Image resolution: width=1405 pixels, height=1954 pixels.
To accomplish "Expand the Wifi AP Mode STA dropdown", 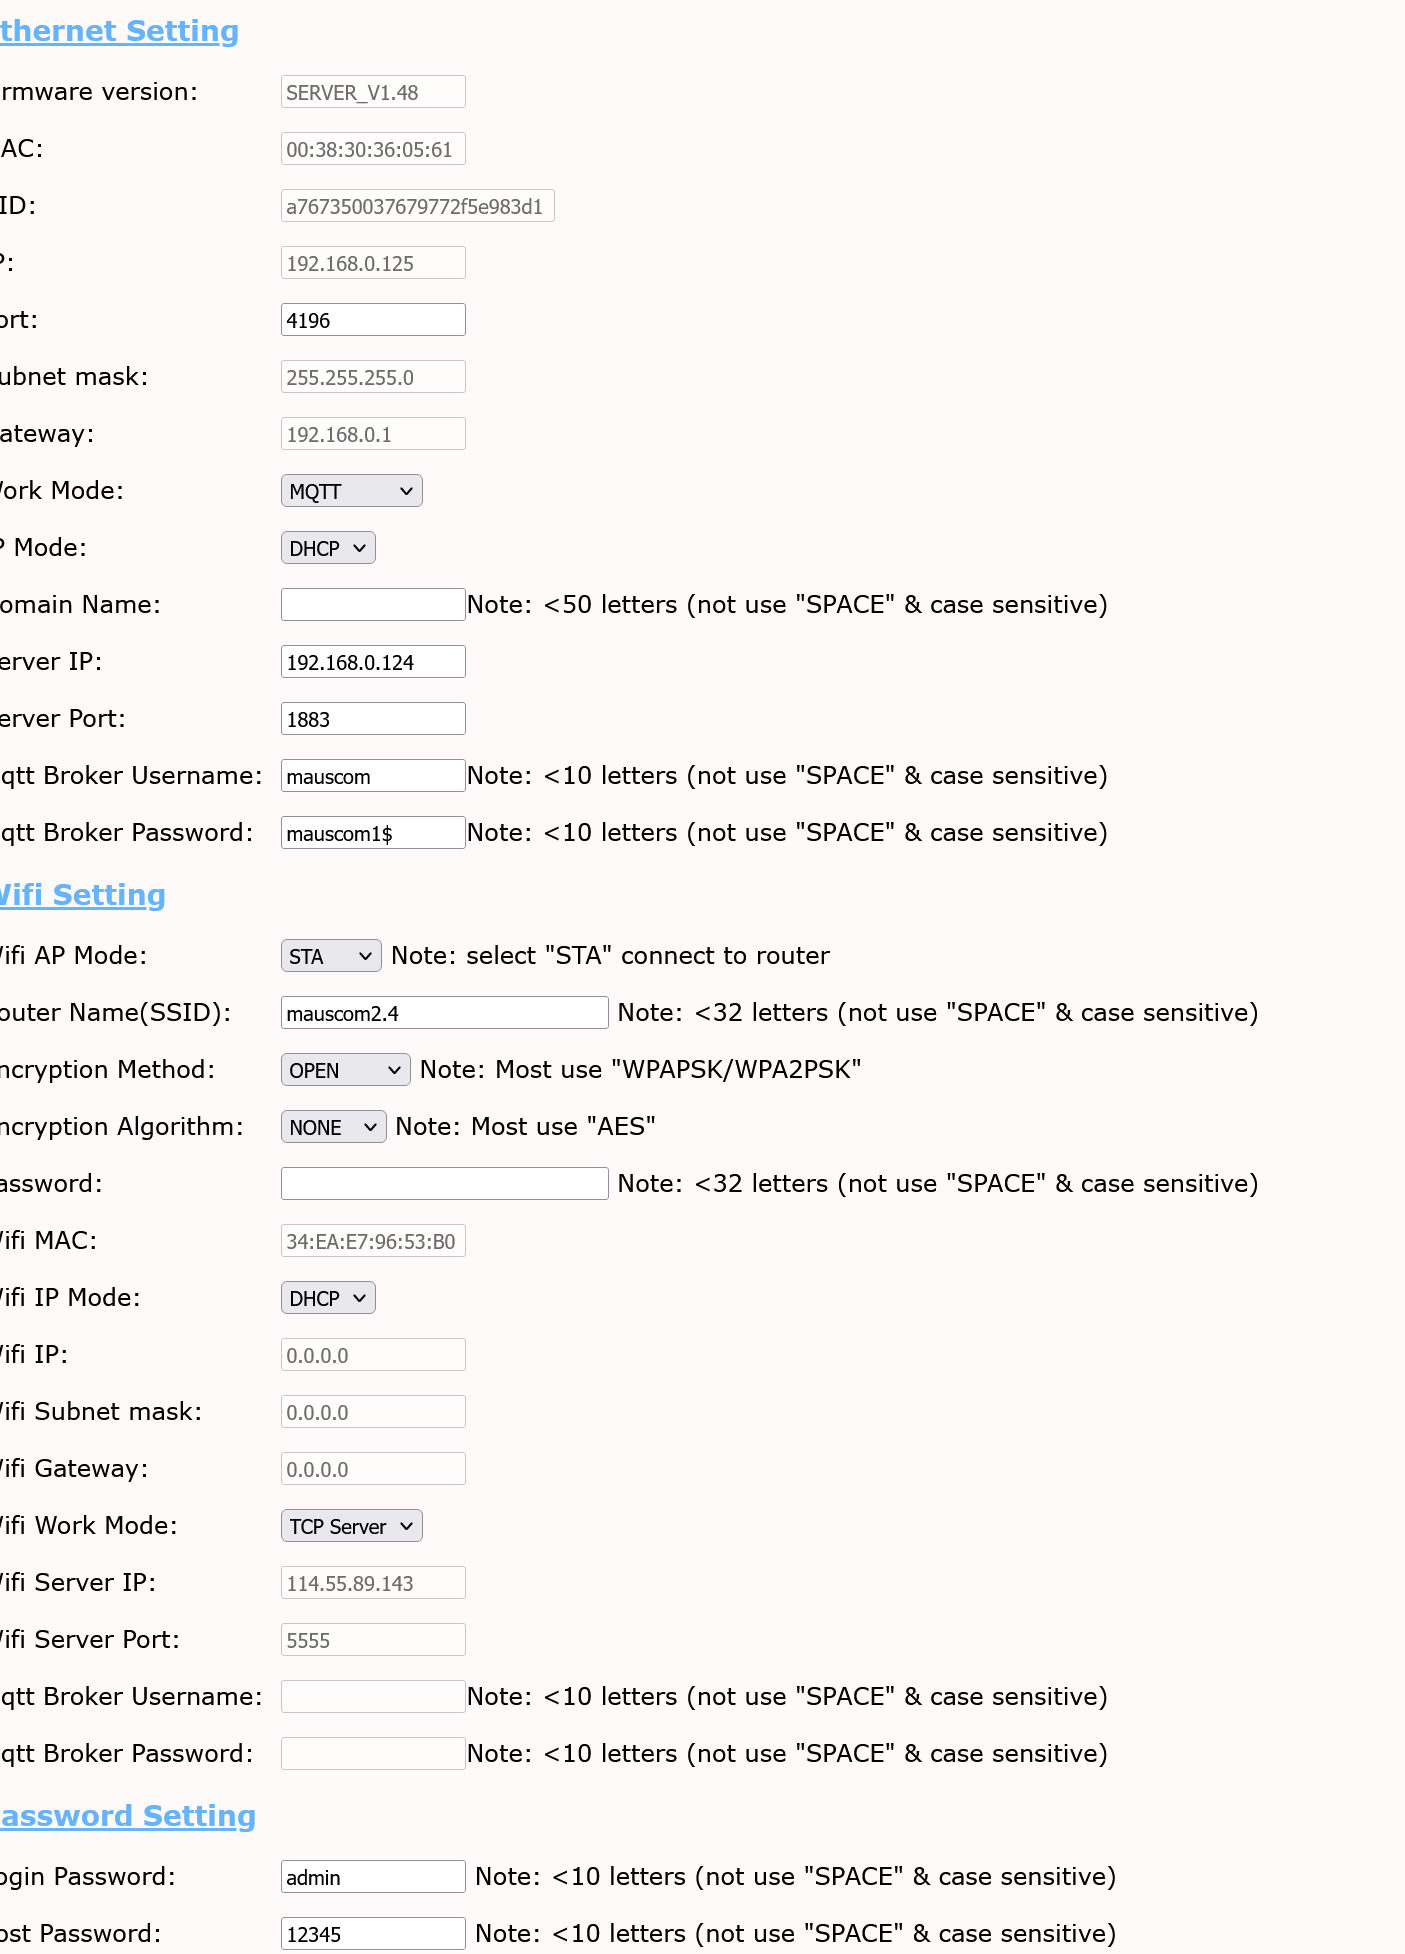I will point(330,956).
